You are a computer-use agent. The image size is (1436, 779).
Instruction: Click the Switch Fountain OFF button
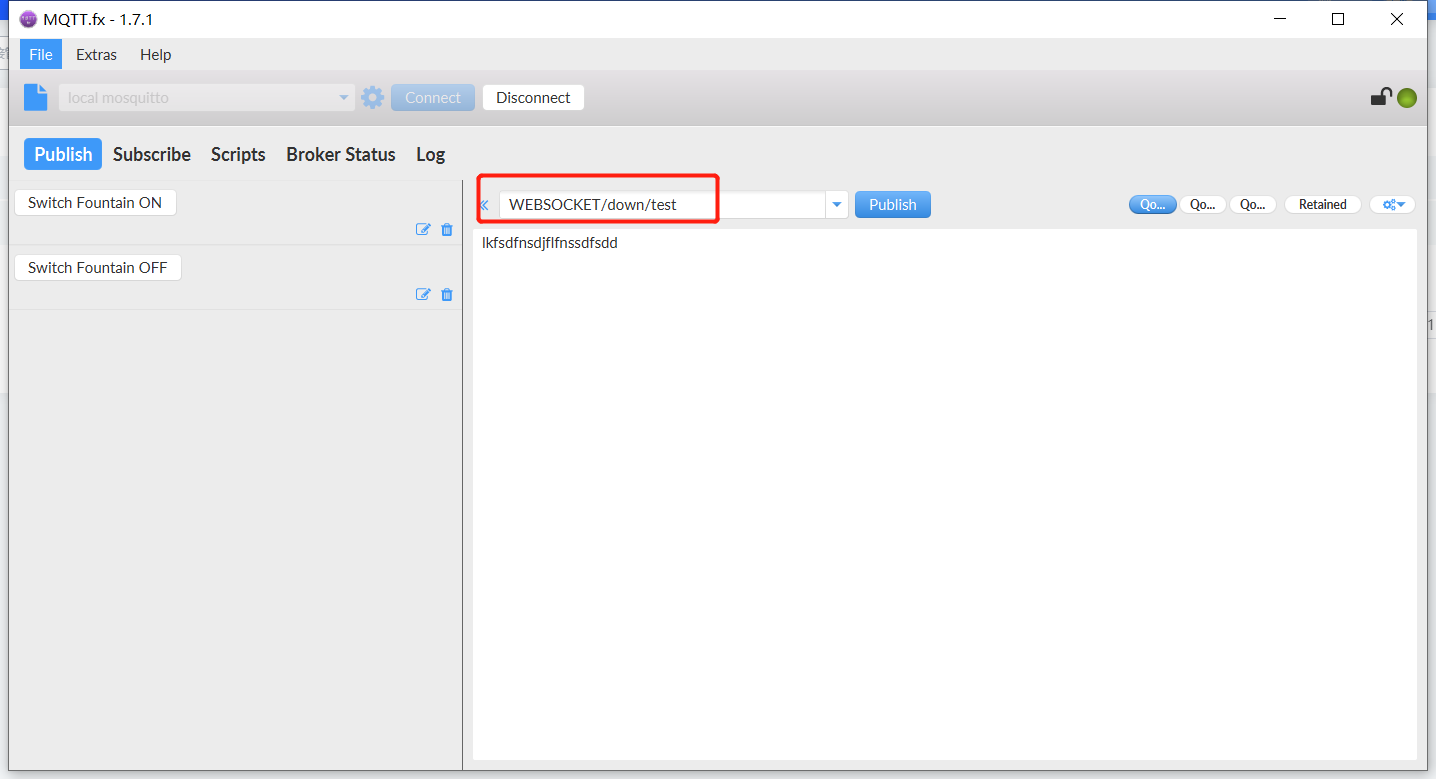coord(98,267)
